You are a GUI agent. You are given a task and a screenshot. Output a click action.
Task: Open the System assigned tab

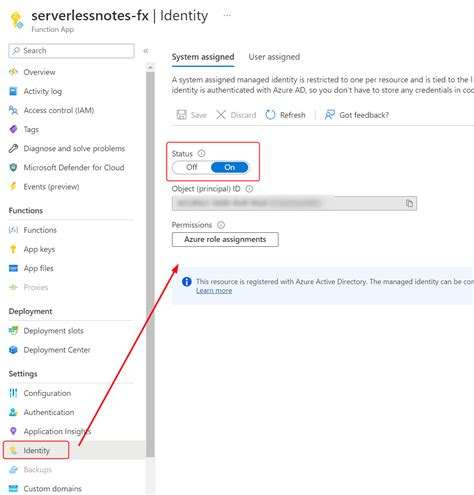[203, 57]
